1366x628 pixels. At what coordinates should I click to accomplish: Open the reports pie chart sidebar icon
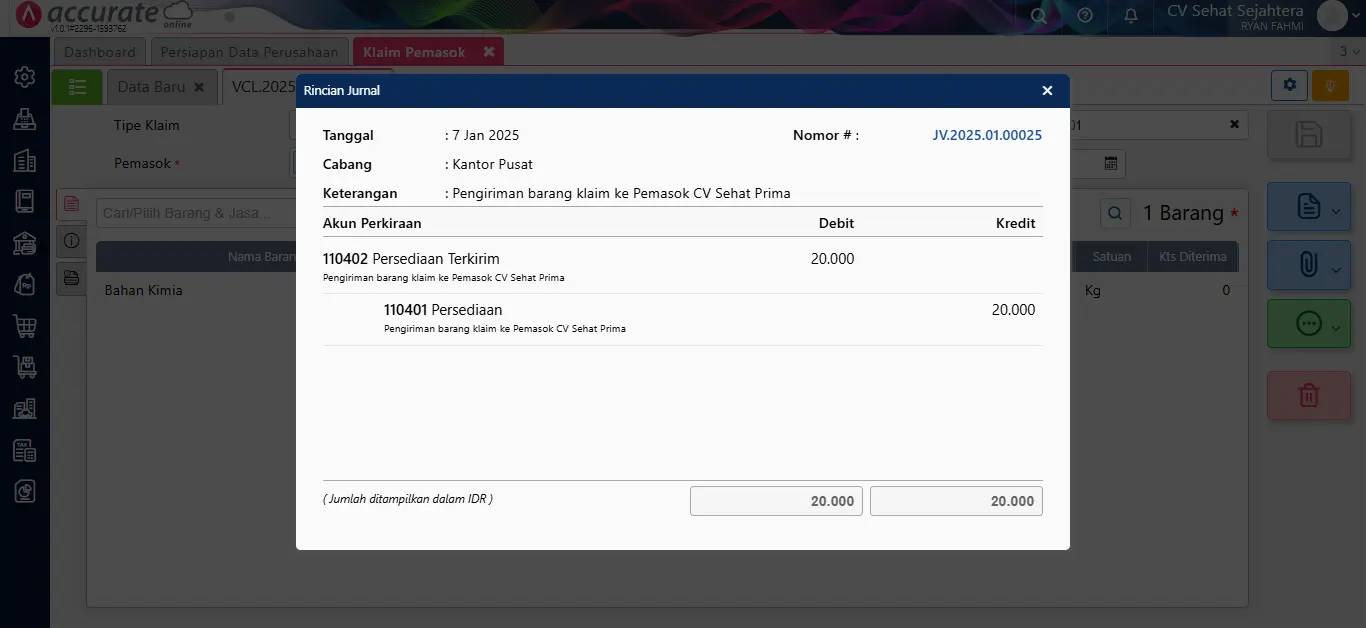click(25, 491)
